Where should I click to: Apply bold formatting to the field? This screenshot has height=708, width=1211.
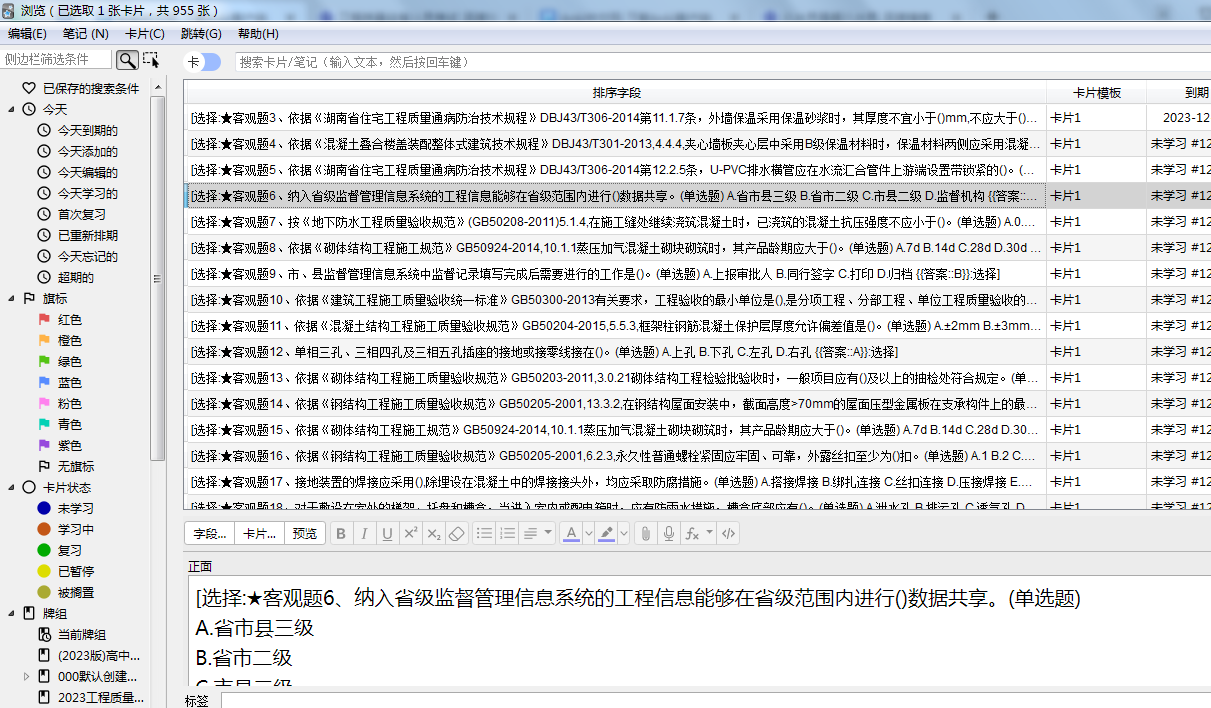[341, 534]
